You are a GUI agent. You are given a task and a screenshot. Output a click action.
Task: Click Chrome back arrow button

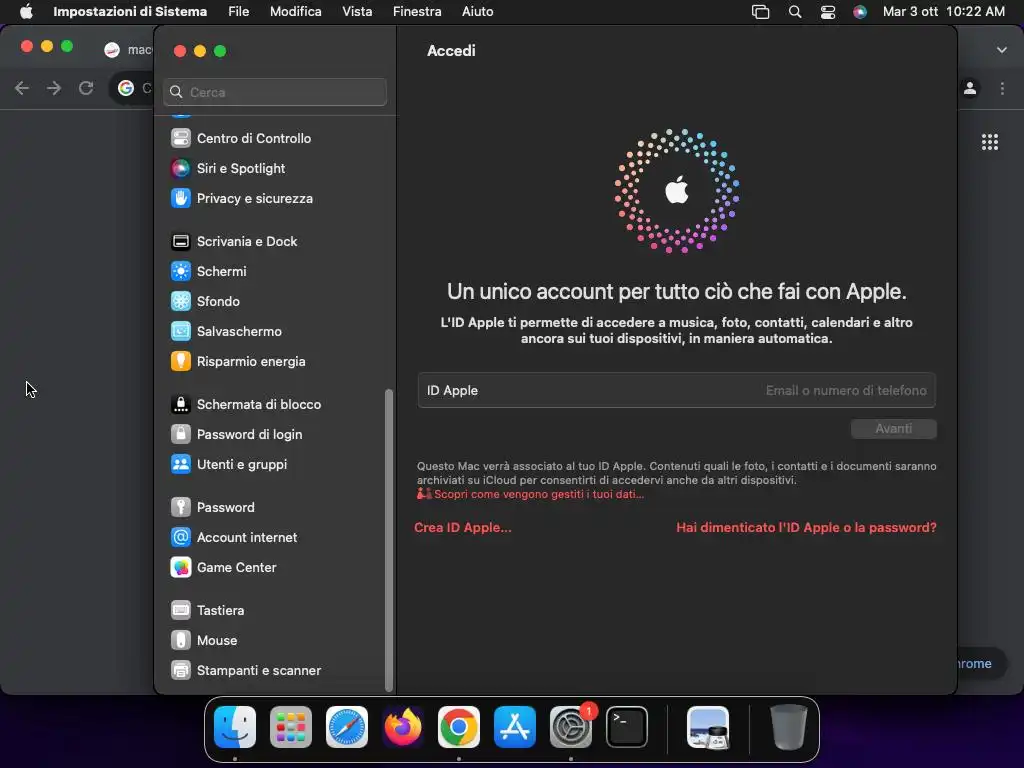22,88
